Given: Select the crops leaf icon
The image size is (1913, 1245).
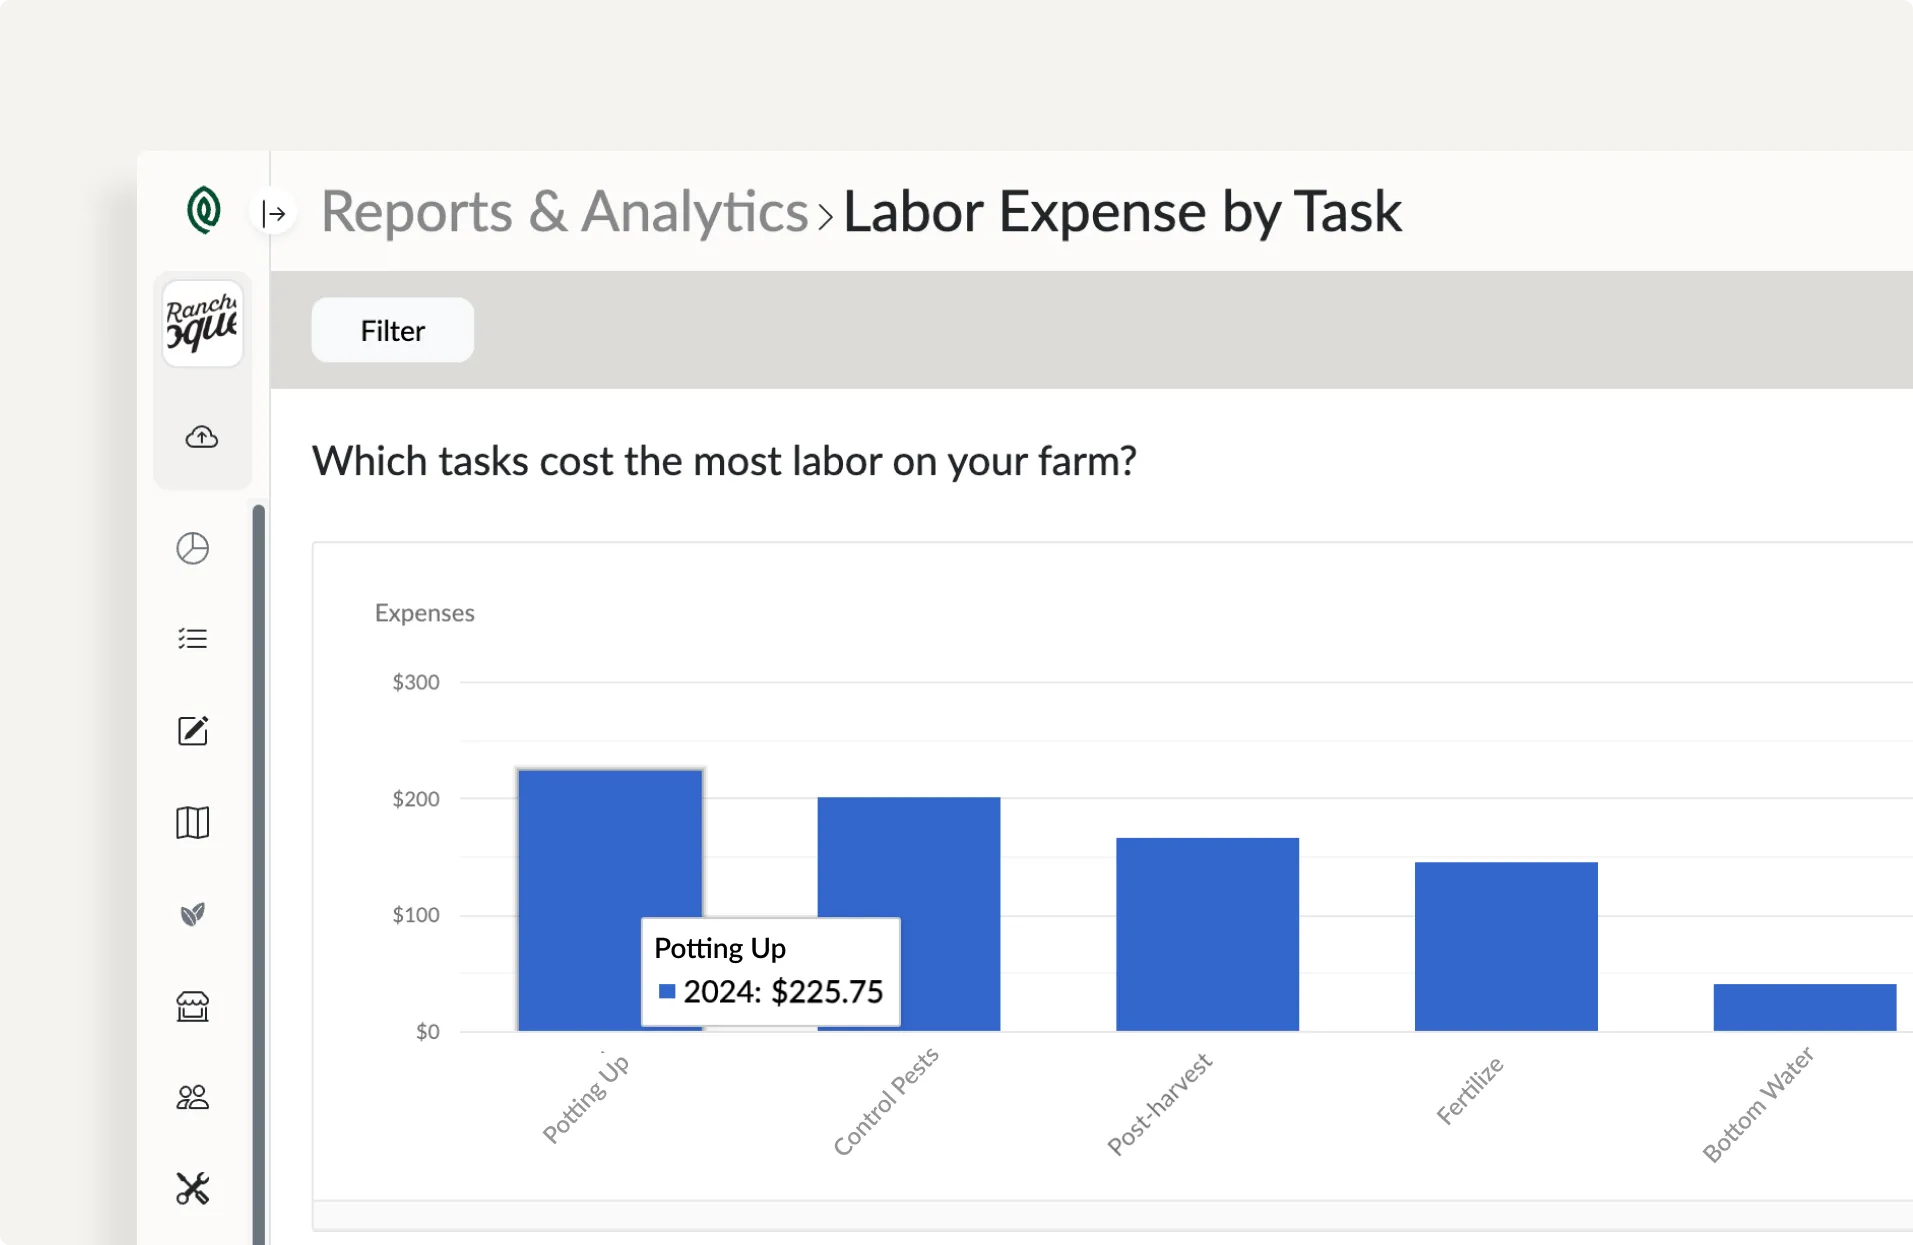Looking at the screenshot, I should (192, 914).
